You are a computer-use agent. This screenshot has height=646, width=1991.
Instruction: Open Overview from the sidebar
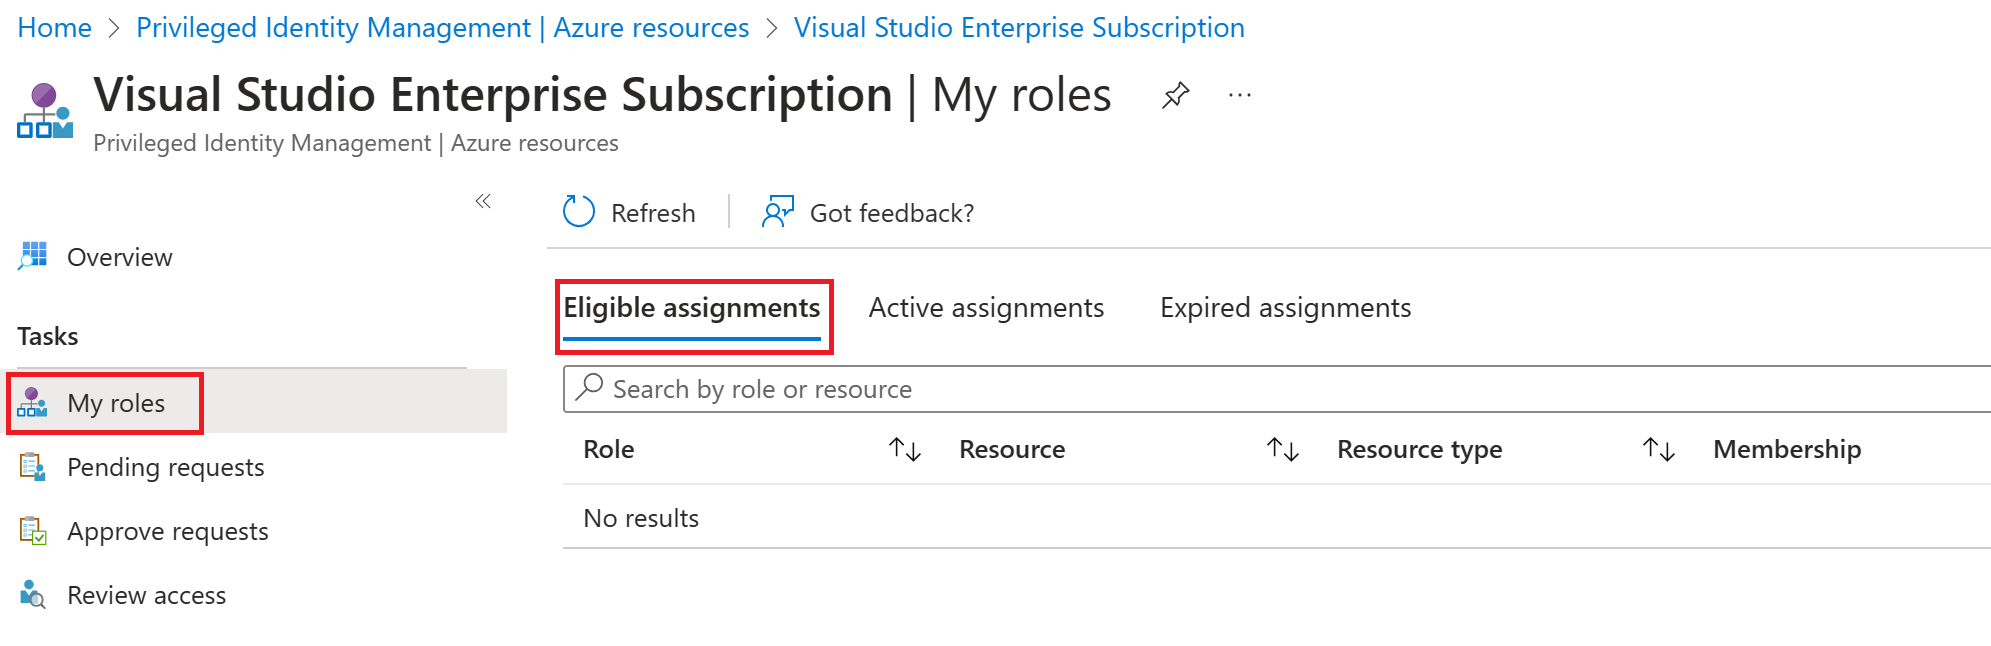point(119,257)
